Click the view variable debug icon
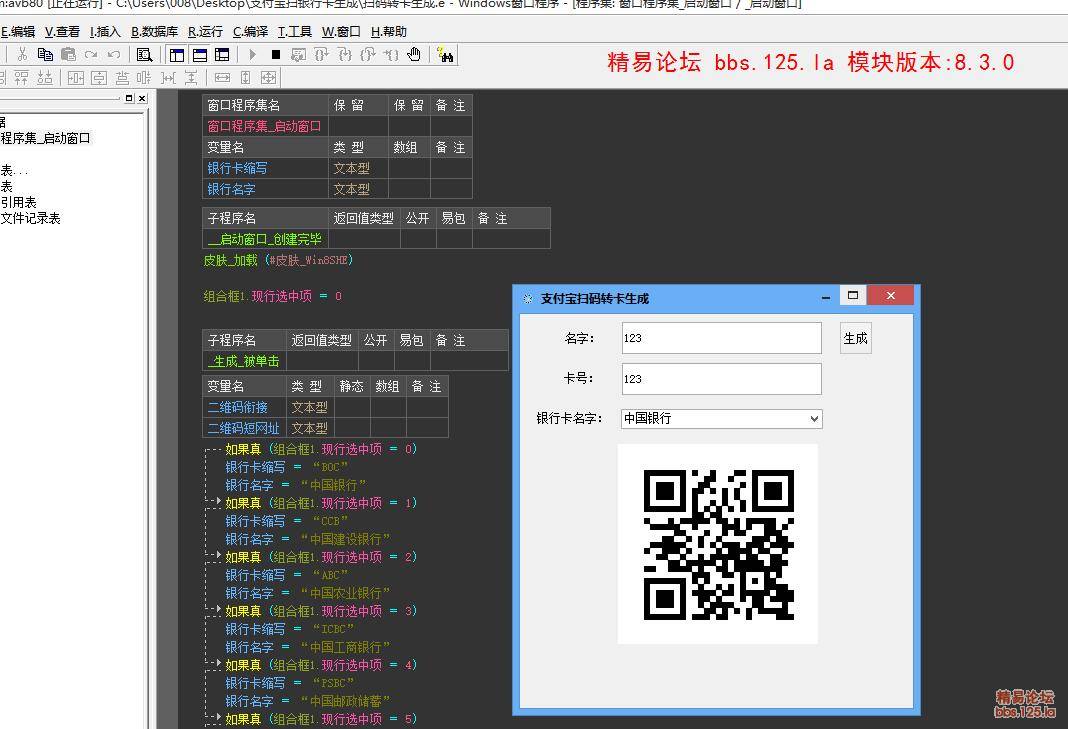The height and width of the screenshot is (729, 1068). pos(298,55)
